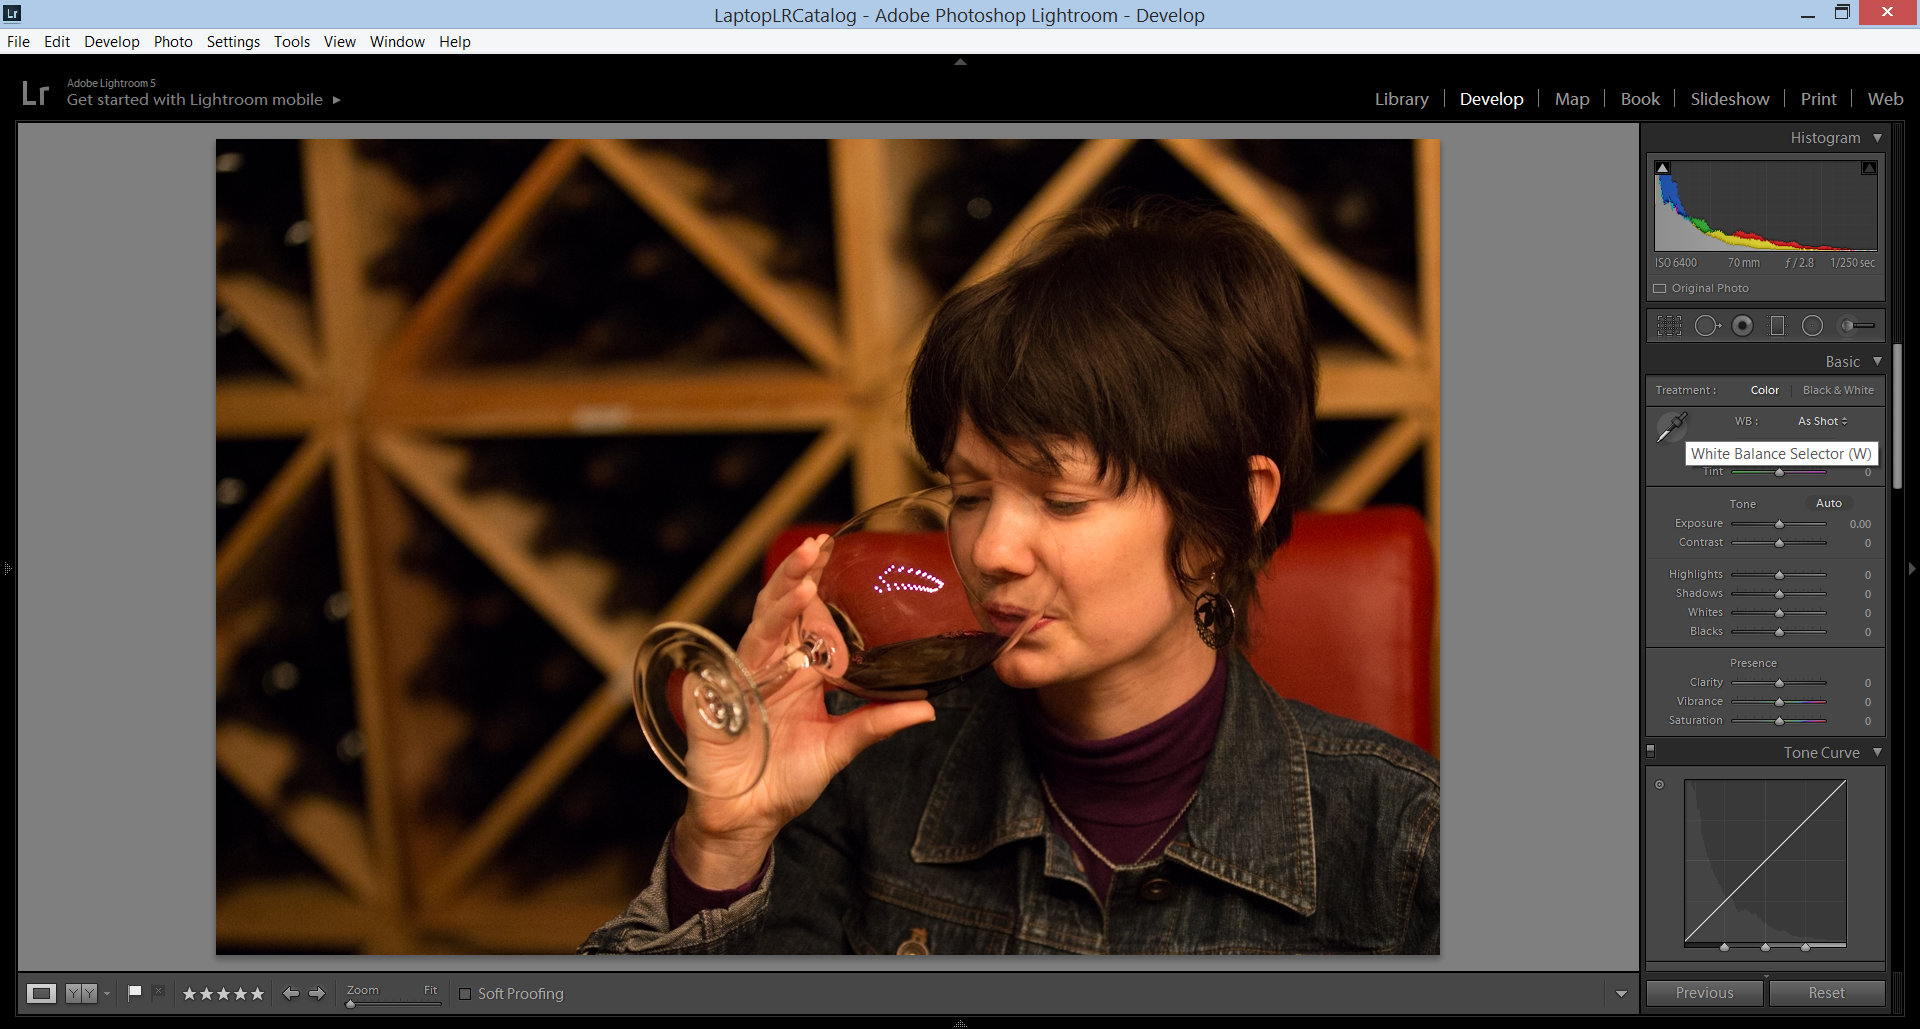The width and height of the screenshot is (1920, 1029).
Task: Select the Red Eye Correction tool
Action: coord(1742,326)
